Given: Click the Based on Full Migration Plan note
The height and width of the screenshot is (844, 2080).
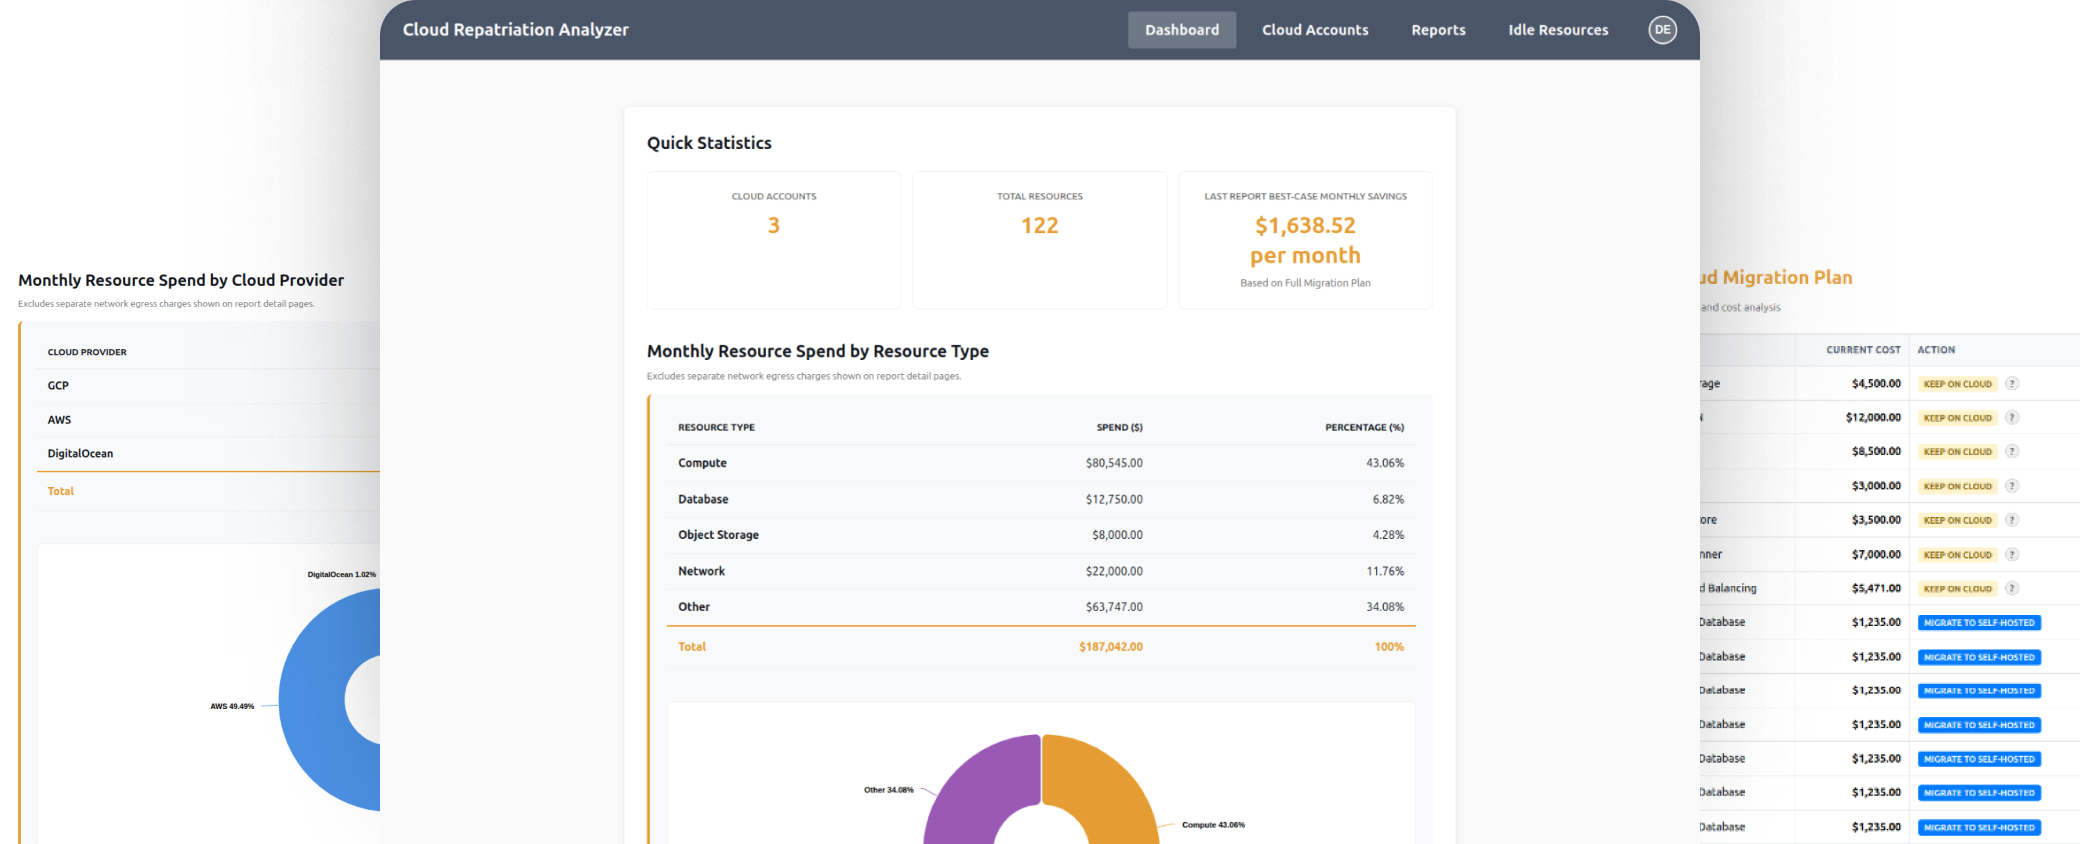Looking at the screenshot, I should [1305, 283].
